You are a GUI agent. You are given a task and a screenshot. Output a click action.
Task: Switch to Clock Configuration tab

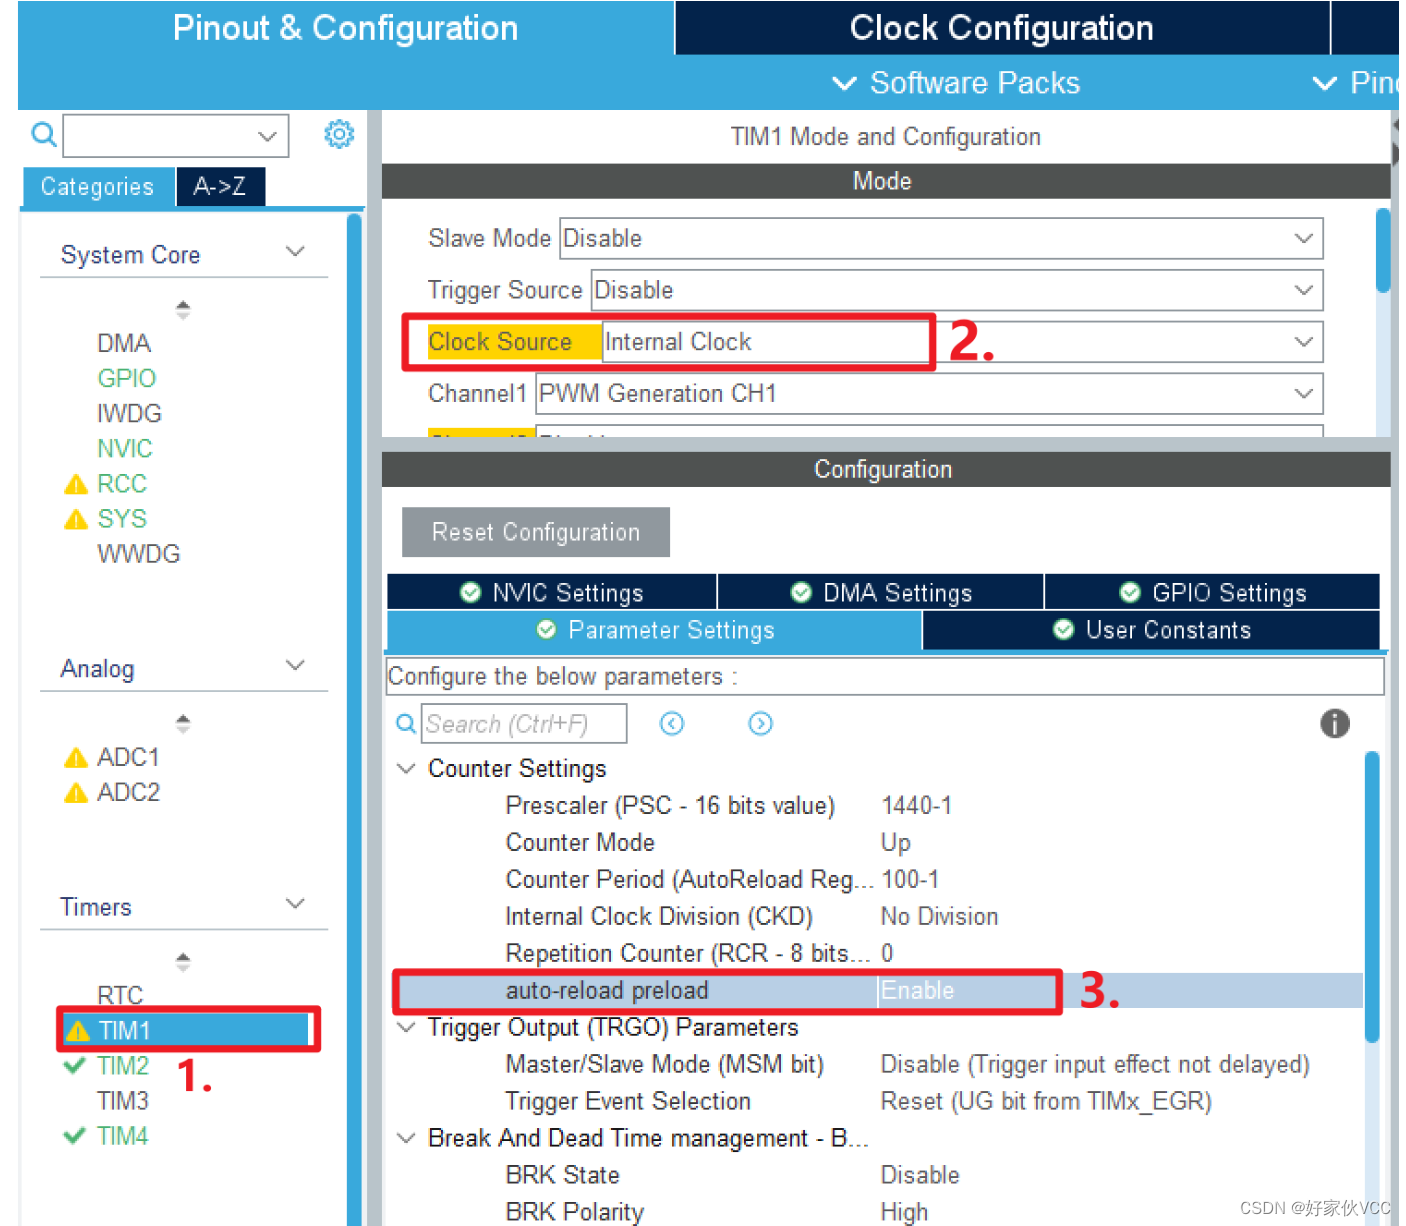coord(1002,28)
